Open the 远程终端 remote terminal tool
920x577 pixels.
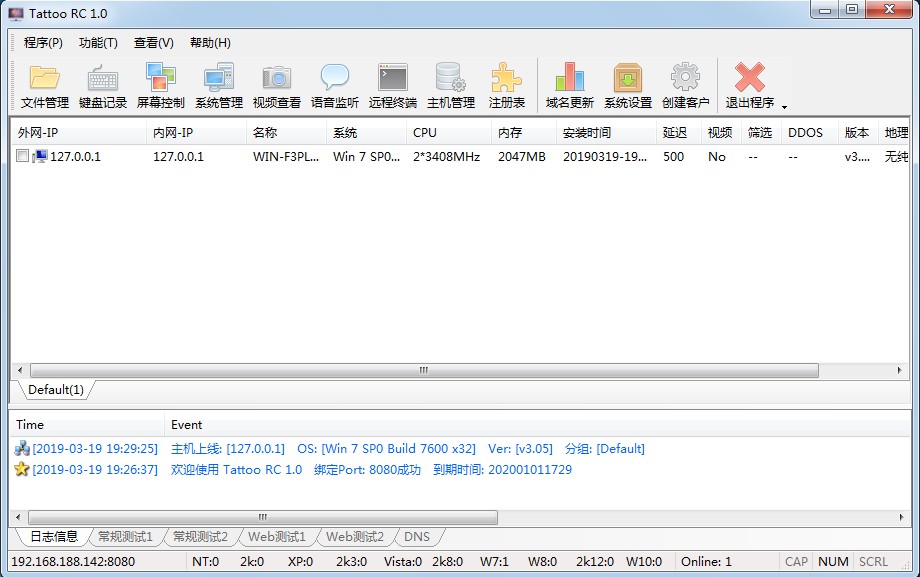point(393,86)
